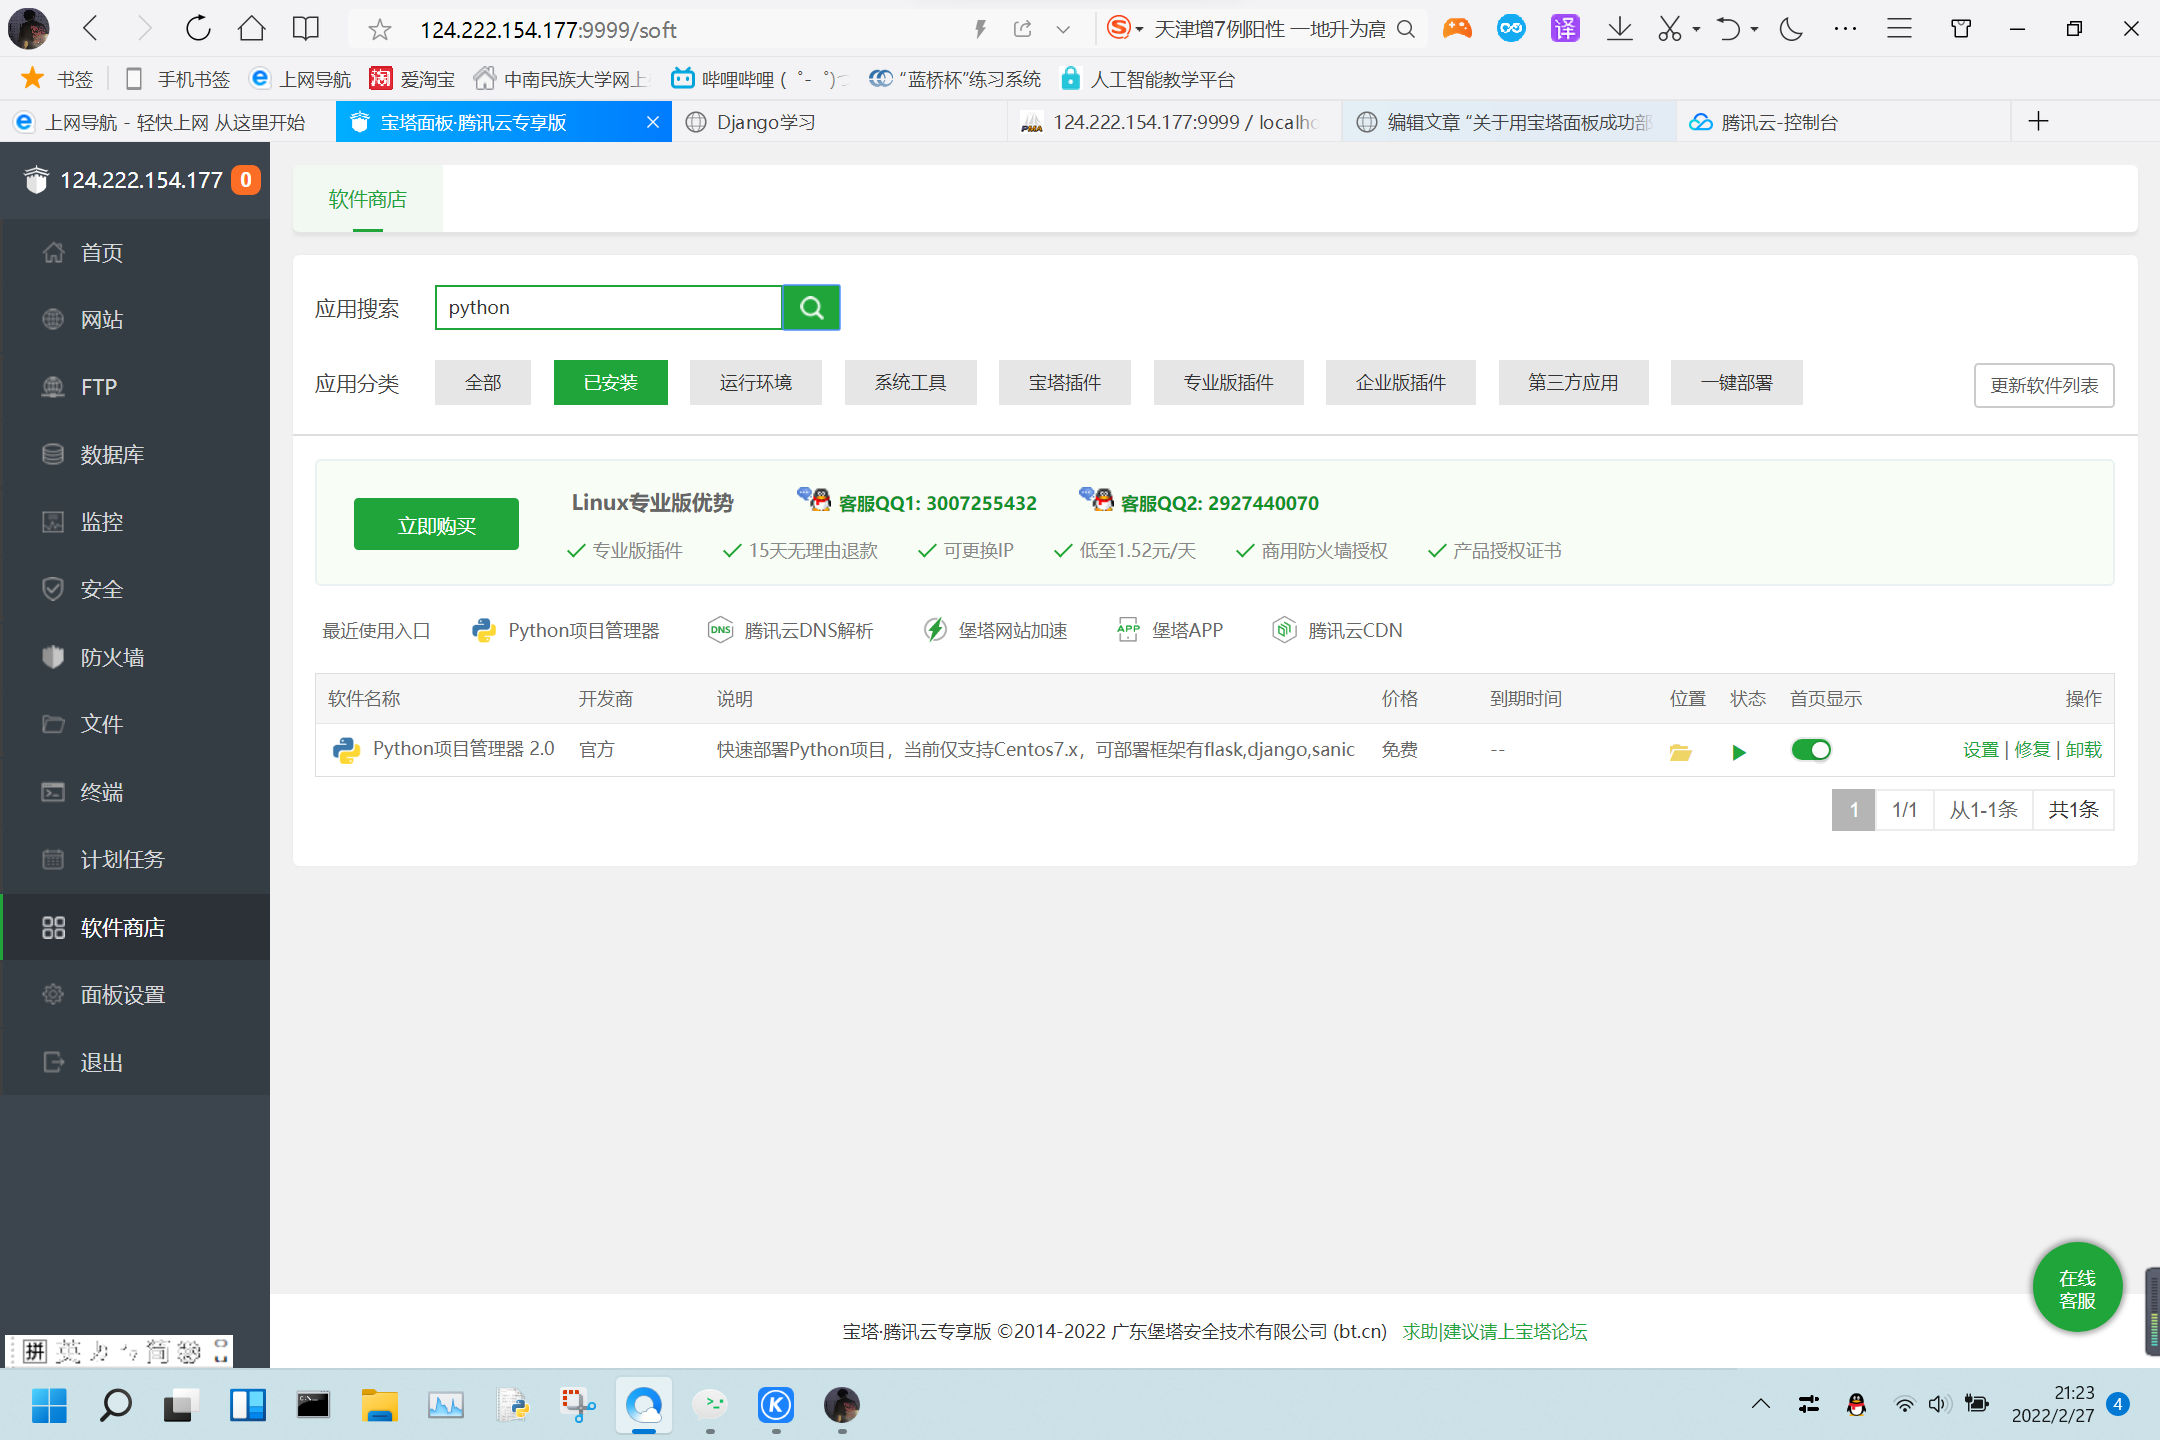The width and height of the screenshot is (2160, 1440).
Task: Click the orange notification badge 0
Action: coord(246,180)
